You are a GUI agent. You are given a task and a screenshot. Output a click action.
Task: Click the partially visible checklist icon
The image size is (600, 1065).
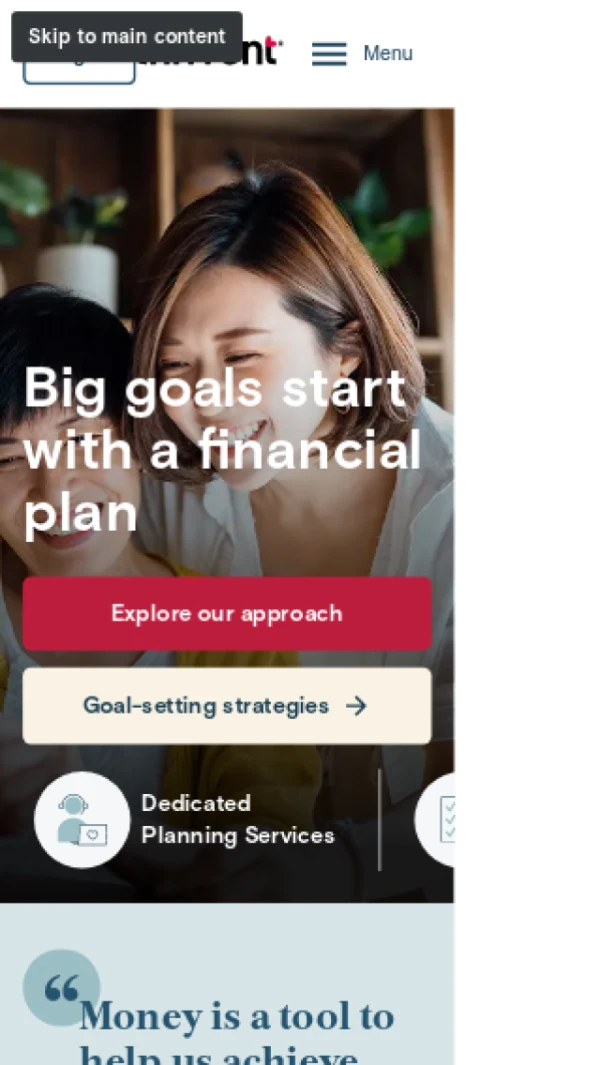pos(436,820)
